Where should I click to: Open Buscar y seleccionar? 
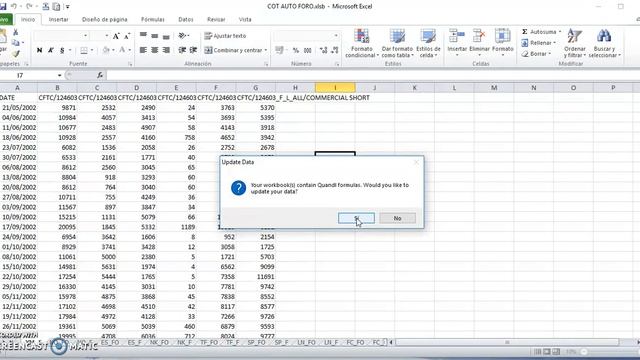pyautogui.click(x=604, y=43)
